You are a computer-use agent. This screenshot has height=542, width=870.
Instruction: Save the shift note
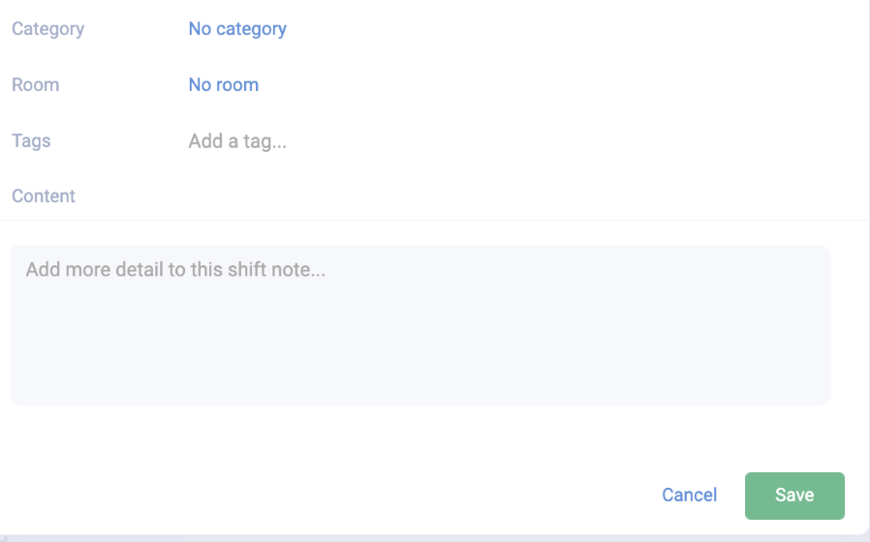(x=794, y=495)
